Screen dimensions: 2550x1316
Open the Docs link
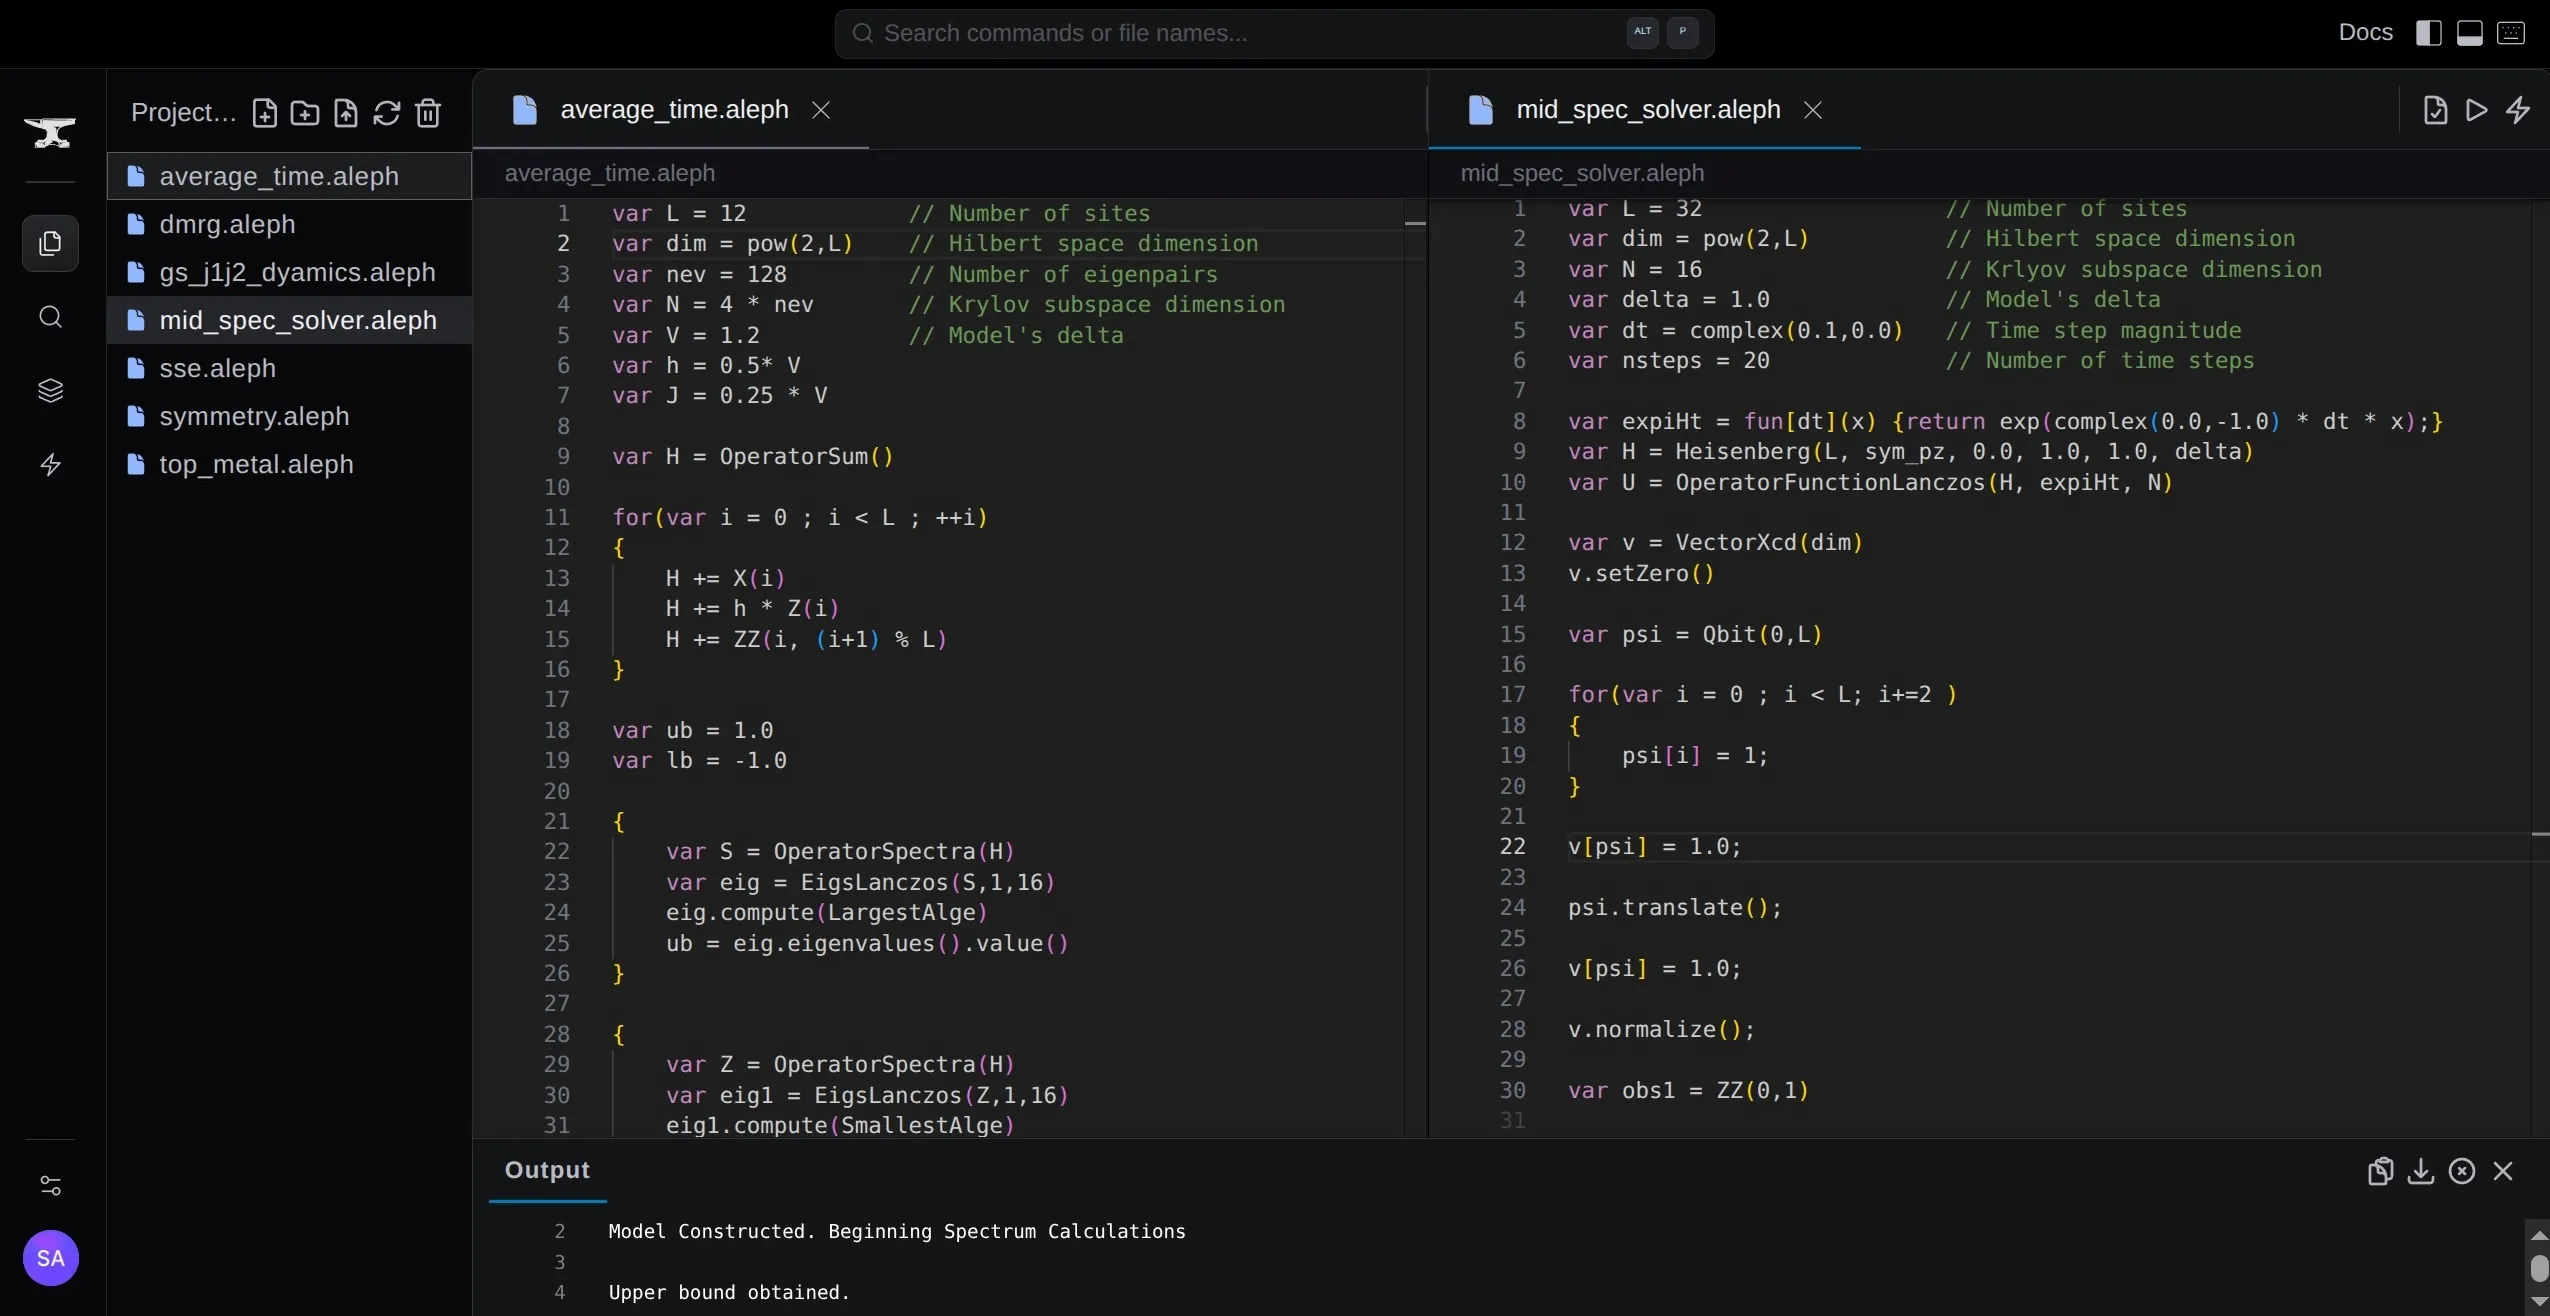[2365, 33]
